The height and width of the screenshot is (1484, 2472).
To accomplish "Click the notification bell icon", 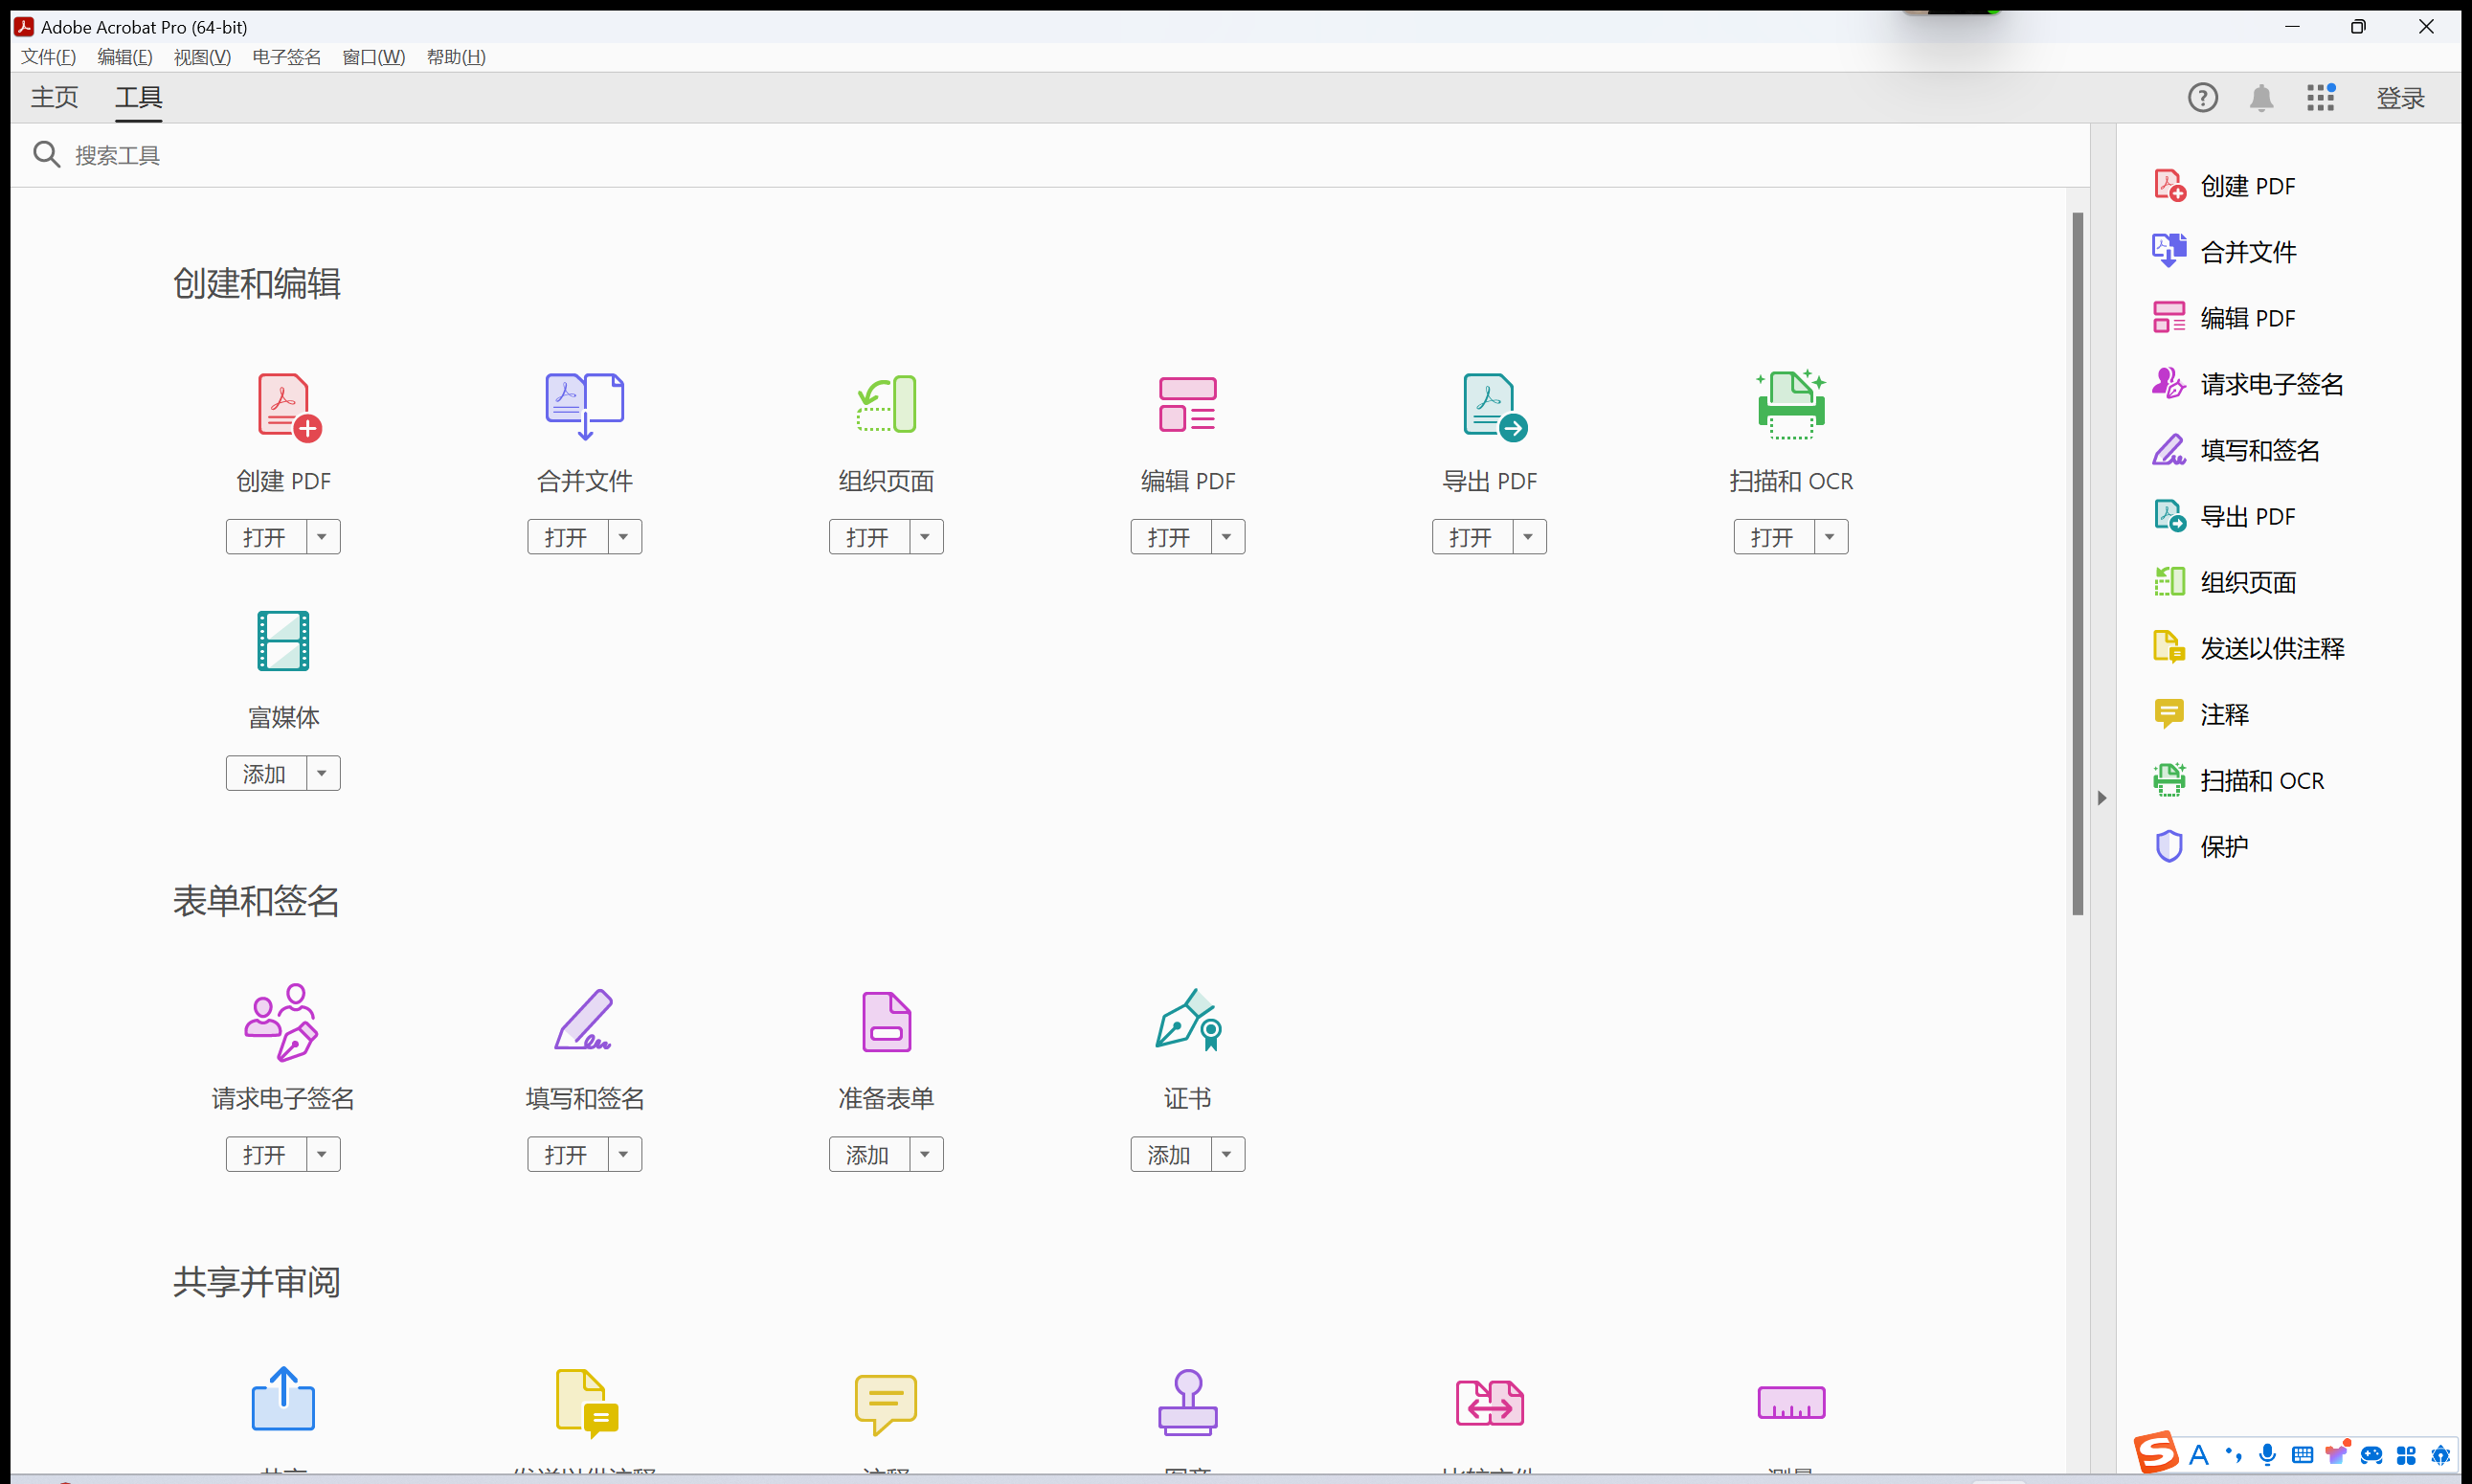I will point(2261,98).
